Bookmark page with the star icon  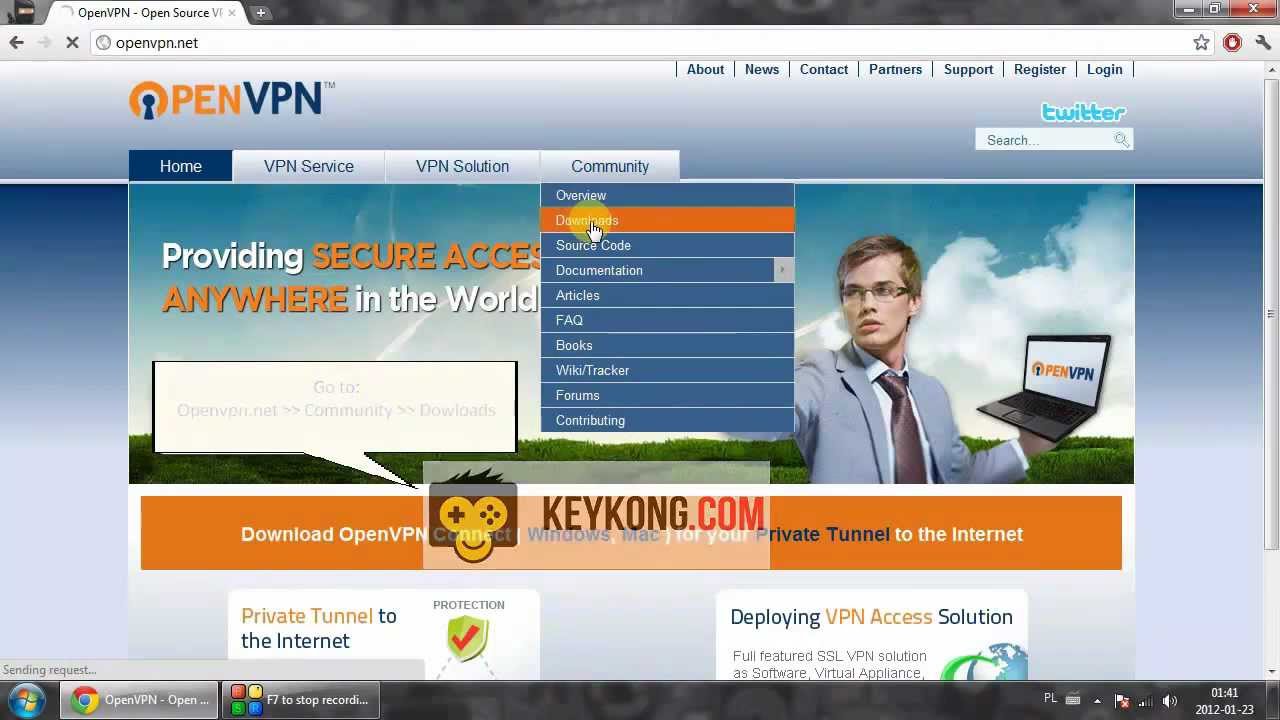tap(1201, 42)
